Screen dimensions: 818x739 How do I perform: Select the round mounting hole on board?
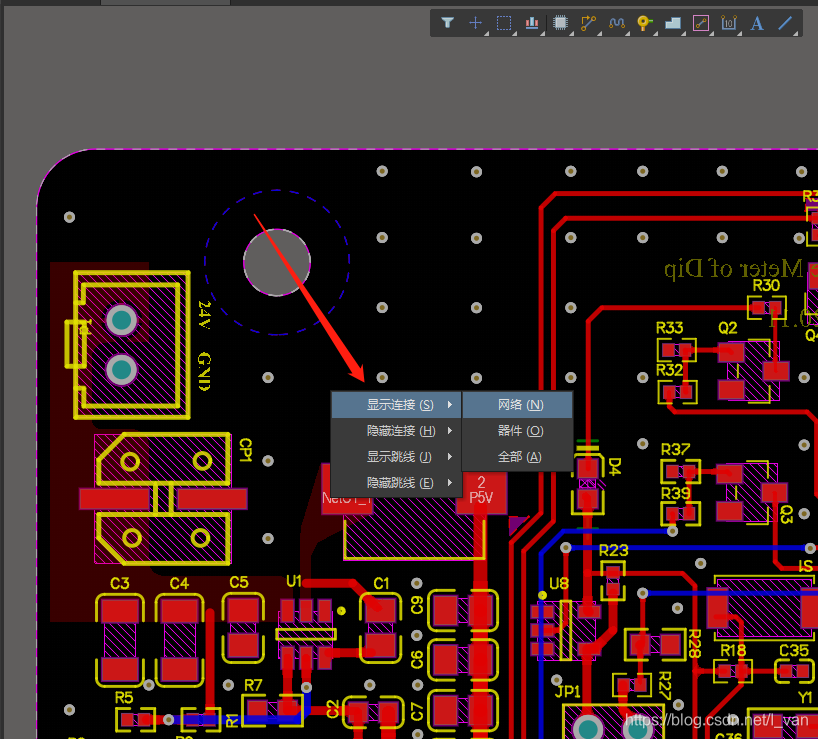277,262
